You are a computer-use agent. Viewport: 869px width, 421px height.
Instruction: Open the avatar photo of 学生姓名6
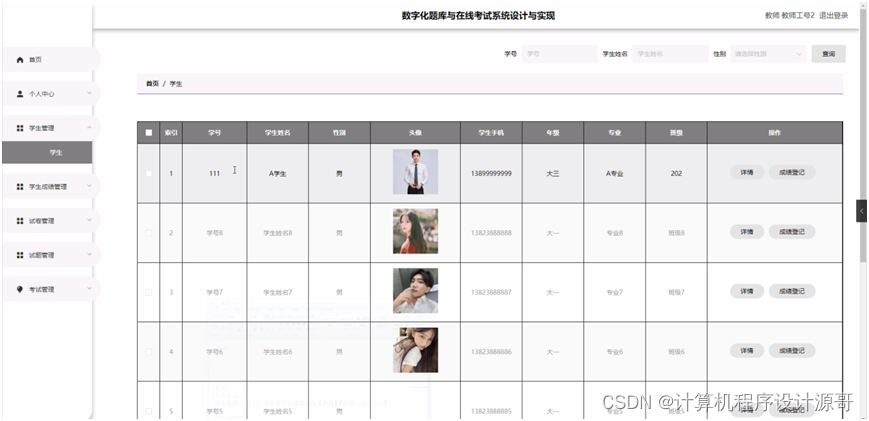pos(415,350)
